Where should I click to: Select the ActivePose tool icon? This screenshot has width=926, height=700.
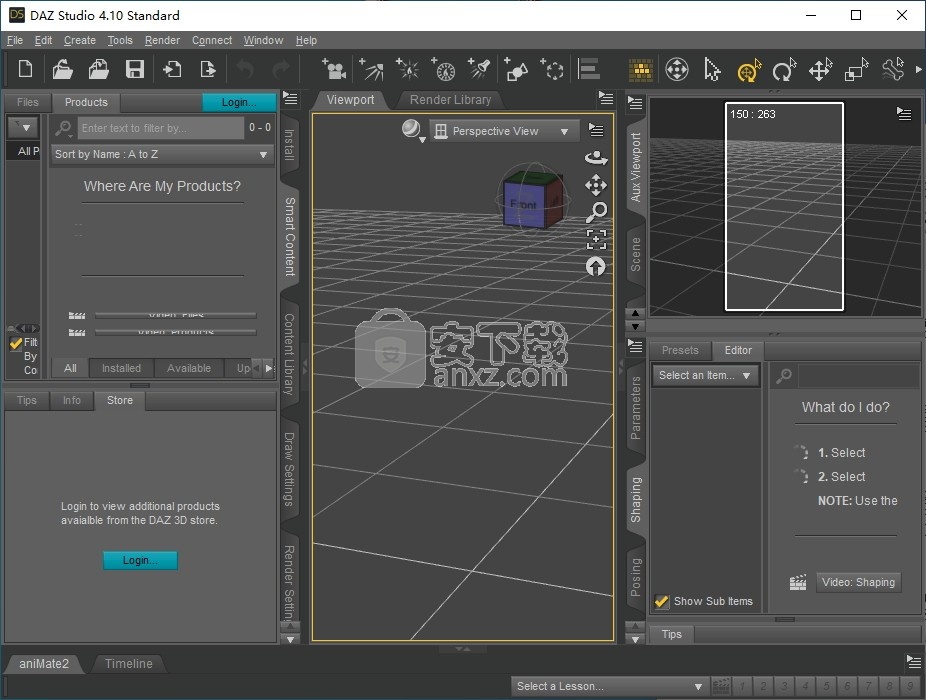click(x=893, y=70)
